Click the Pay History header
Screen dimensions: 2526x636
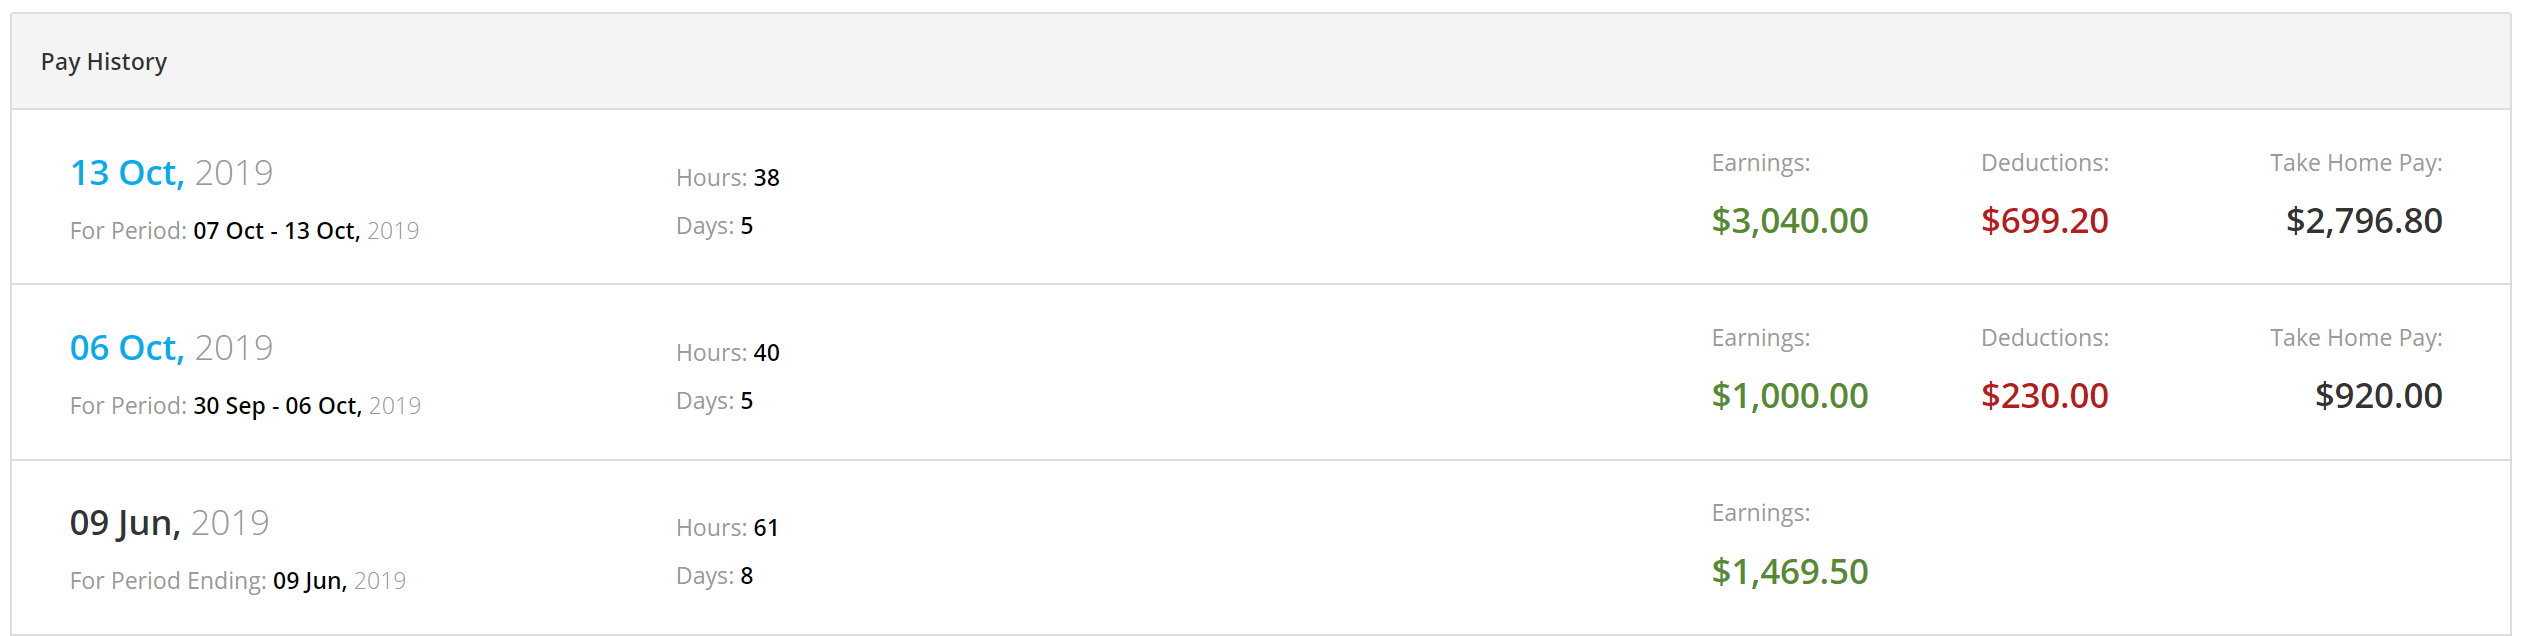click(x=104, y=62)
